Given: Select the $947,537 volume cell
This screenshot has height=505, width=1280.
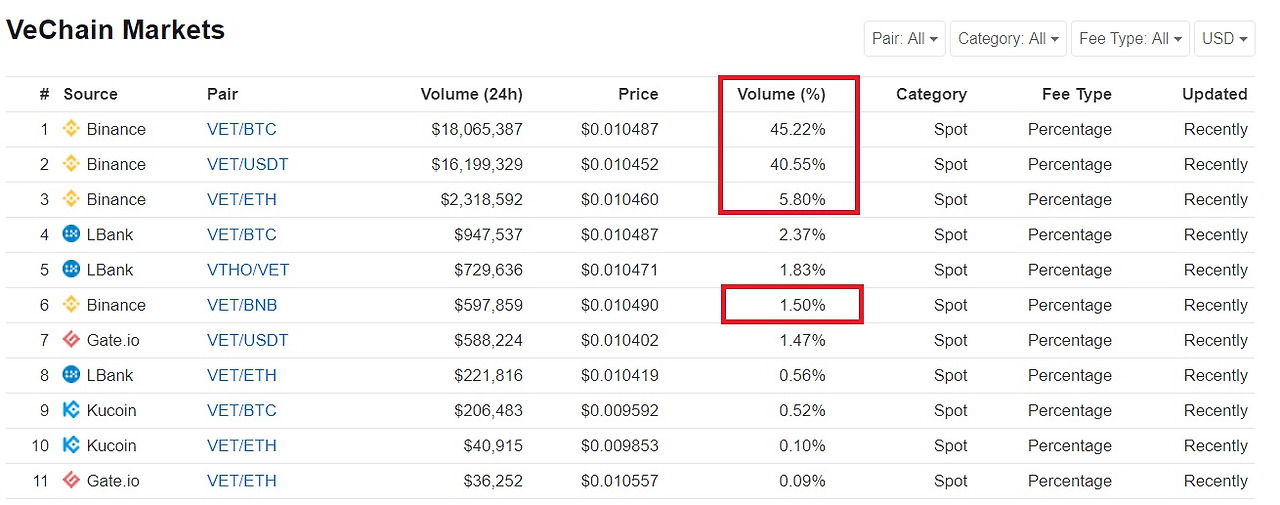Looking at the screenshot, I should (x=490, y=234).
